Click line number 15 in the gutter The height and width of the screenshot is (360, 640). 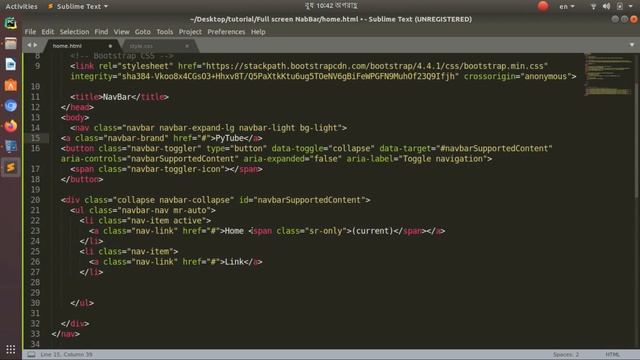[x=36, y=138]
